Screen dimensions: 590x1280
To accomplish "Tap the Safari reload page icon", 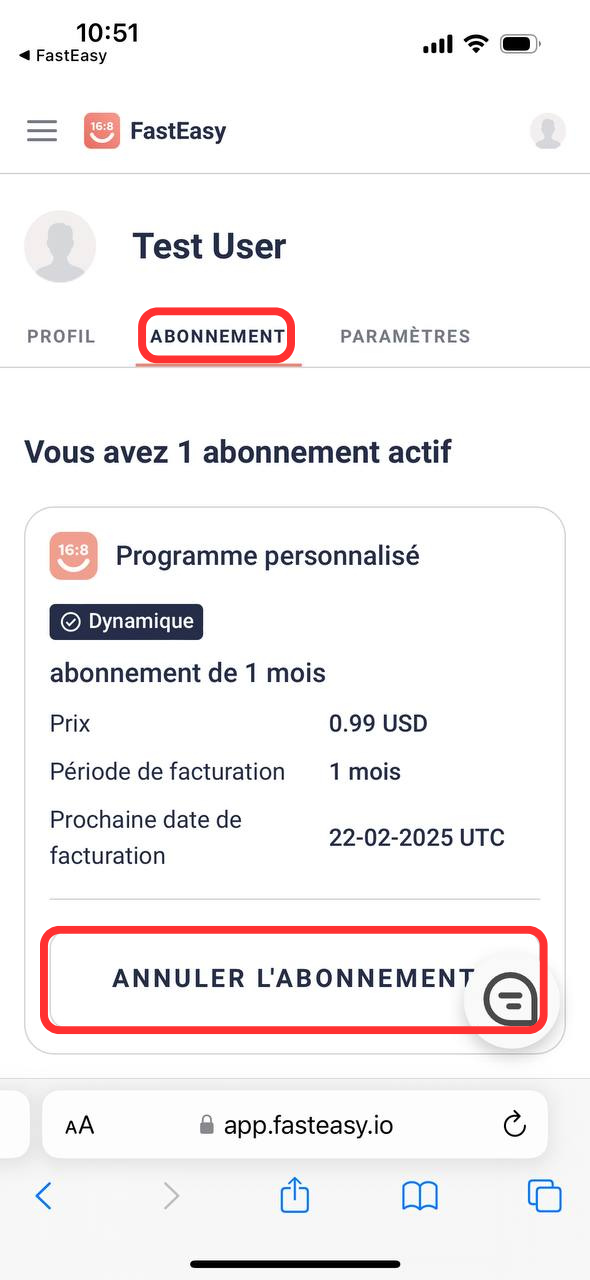I will pos(514,1125).
